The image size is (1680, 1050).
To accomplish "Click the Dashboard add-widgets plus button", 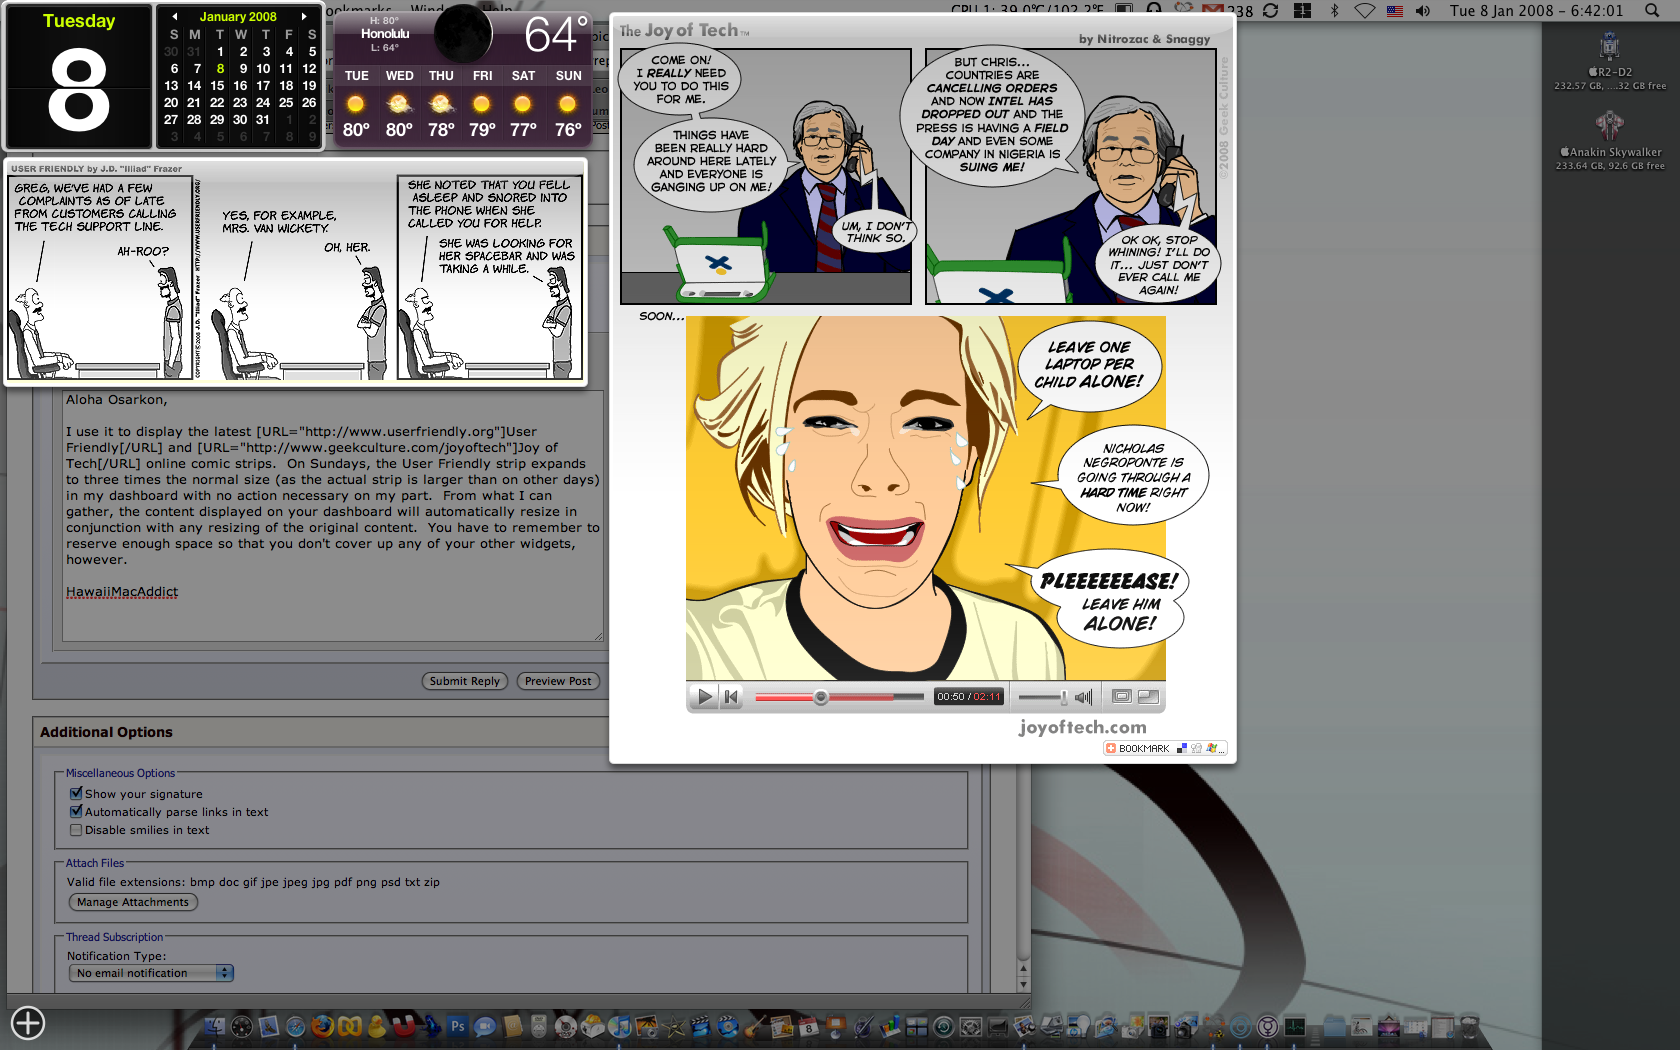I will click(x=28, y=1023).
